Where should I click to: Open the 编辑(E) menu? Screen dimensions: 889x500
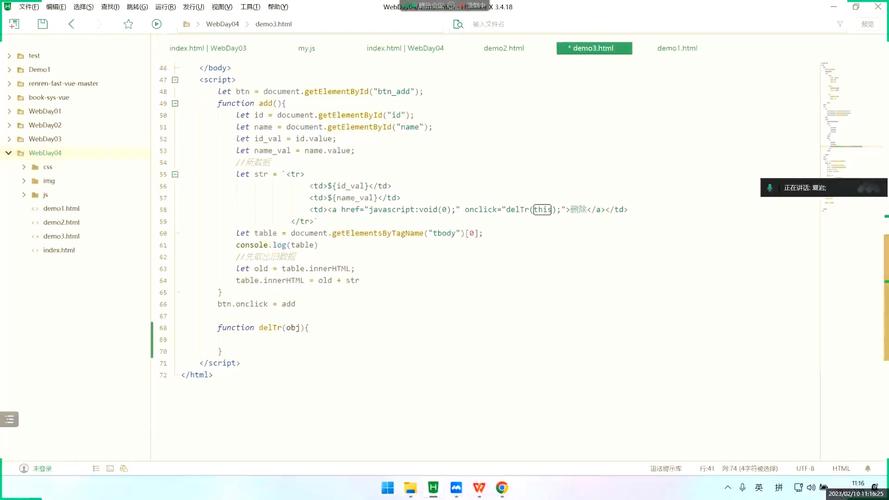56,7
